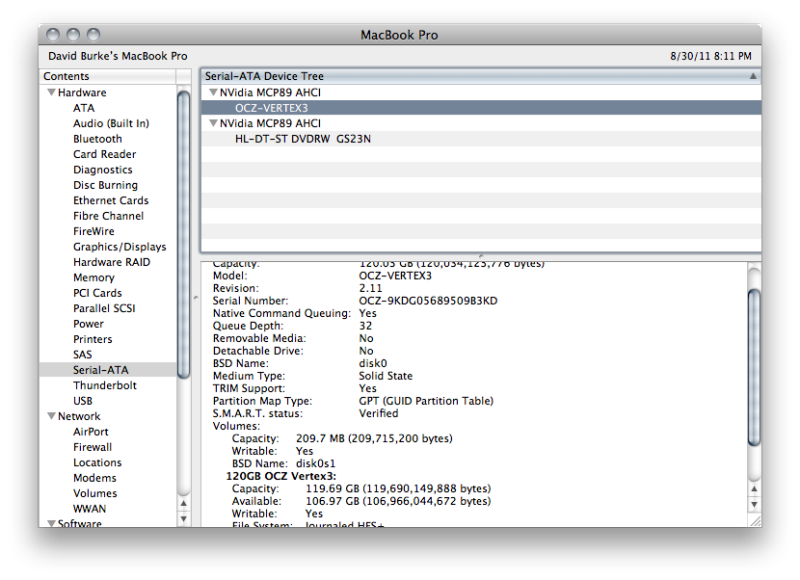This screenshot has height=580, width=800.
Task: Open the Thunderbolt entry
Action: point(105,385)
